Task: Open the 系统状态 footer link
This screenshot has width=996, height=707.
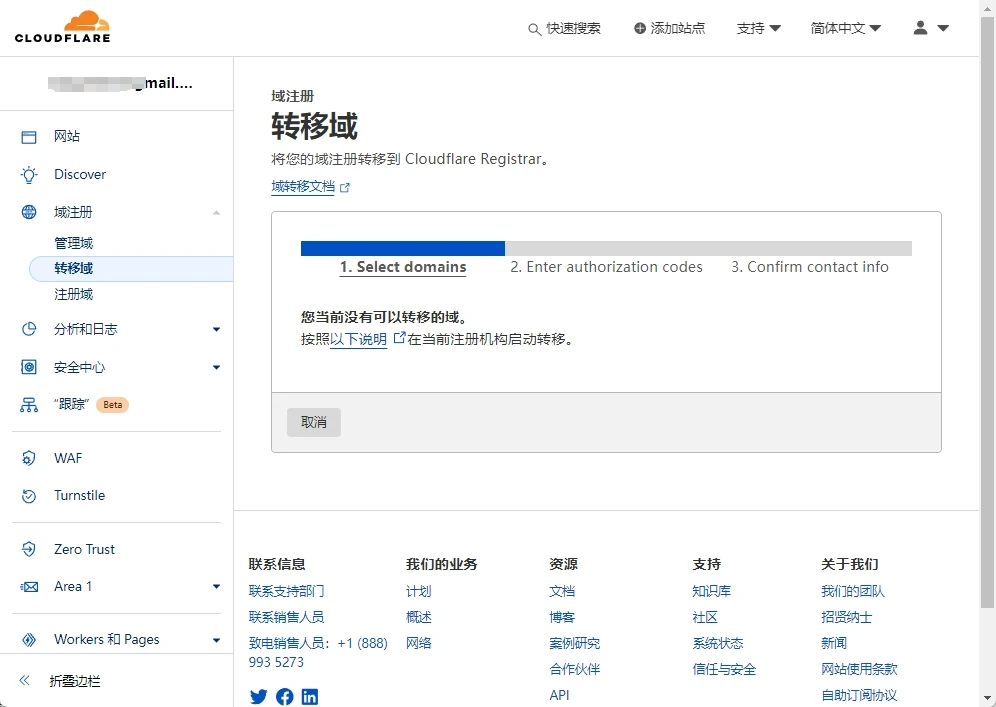Action: (x=718, y=643)
